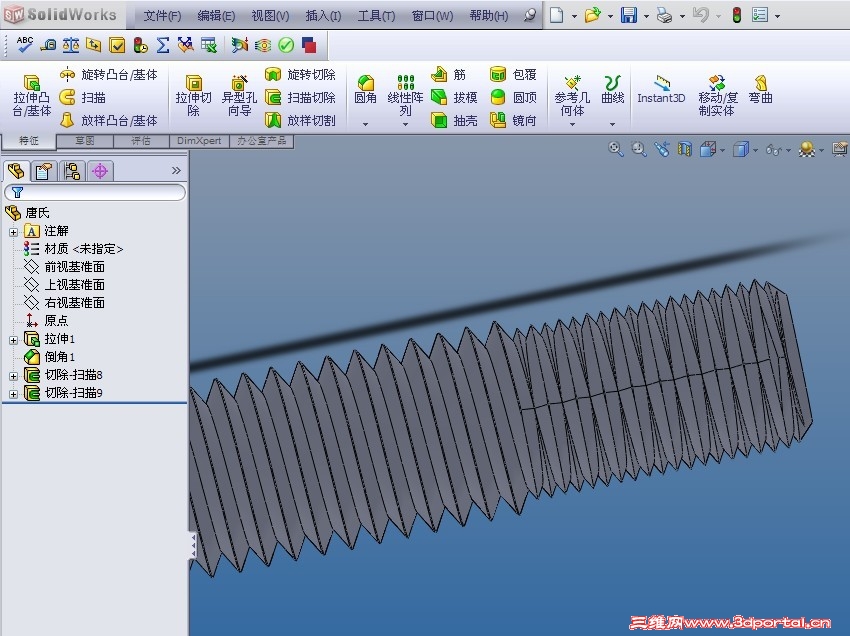Click the Fillet (圆角) tool

click(365, 89)
